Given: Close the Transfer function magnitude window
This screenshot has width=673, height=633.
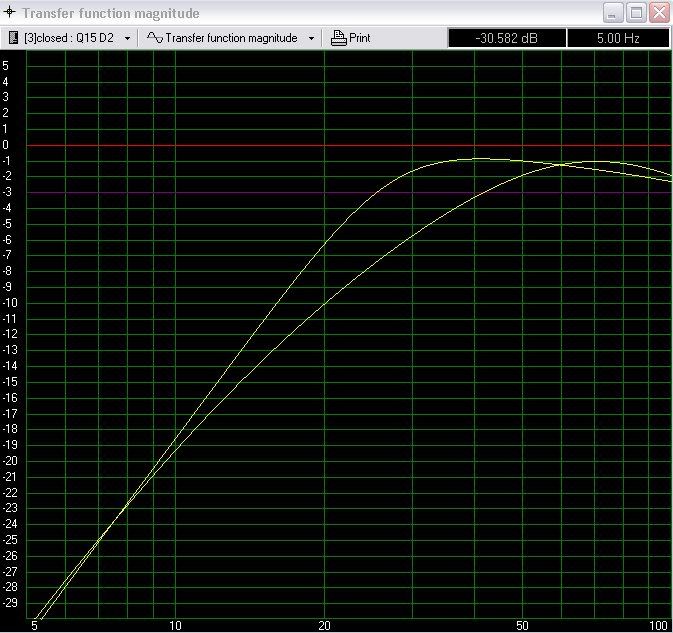Looking at the screenshot, I should coord(659,13).
